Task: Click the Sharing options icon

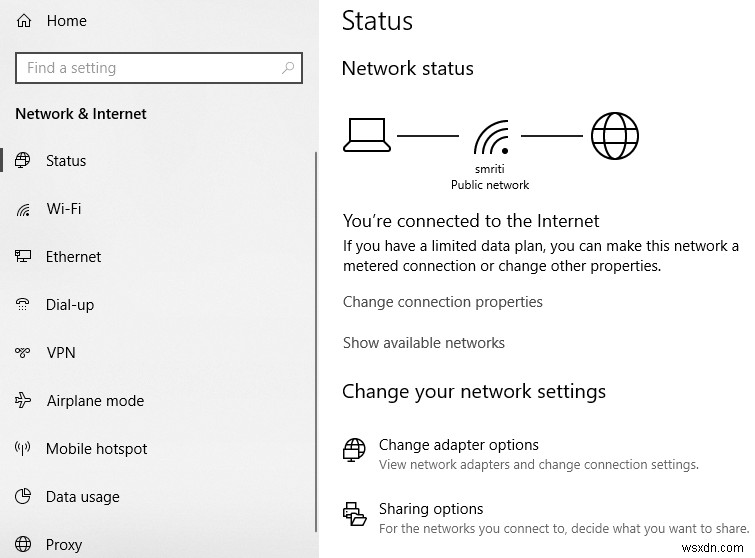Action: tap(354, 513)
